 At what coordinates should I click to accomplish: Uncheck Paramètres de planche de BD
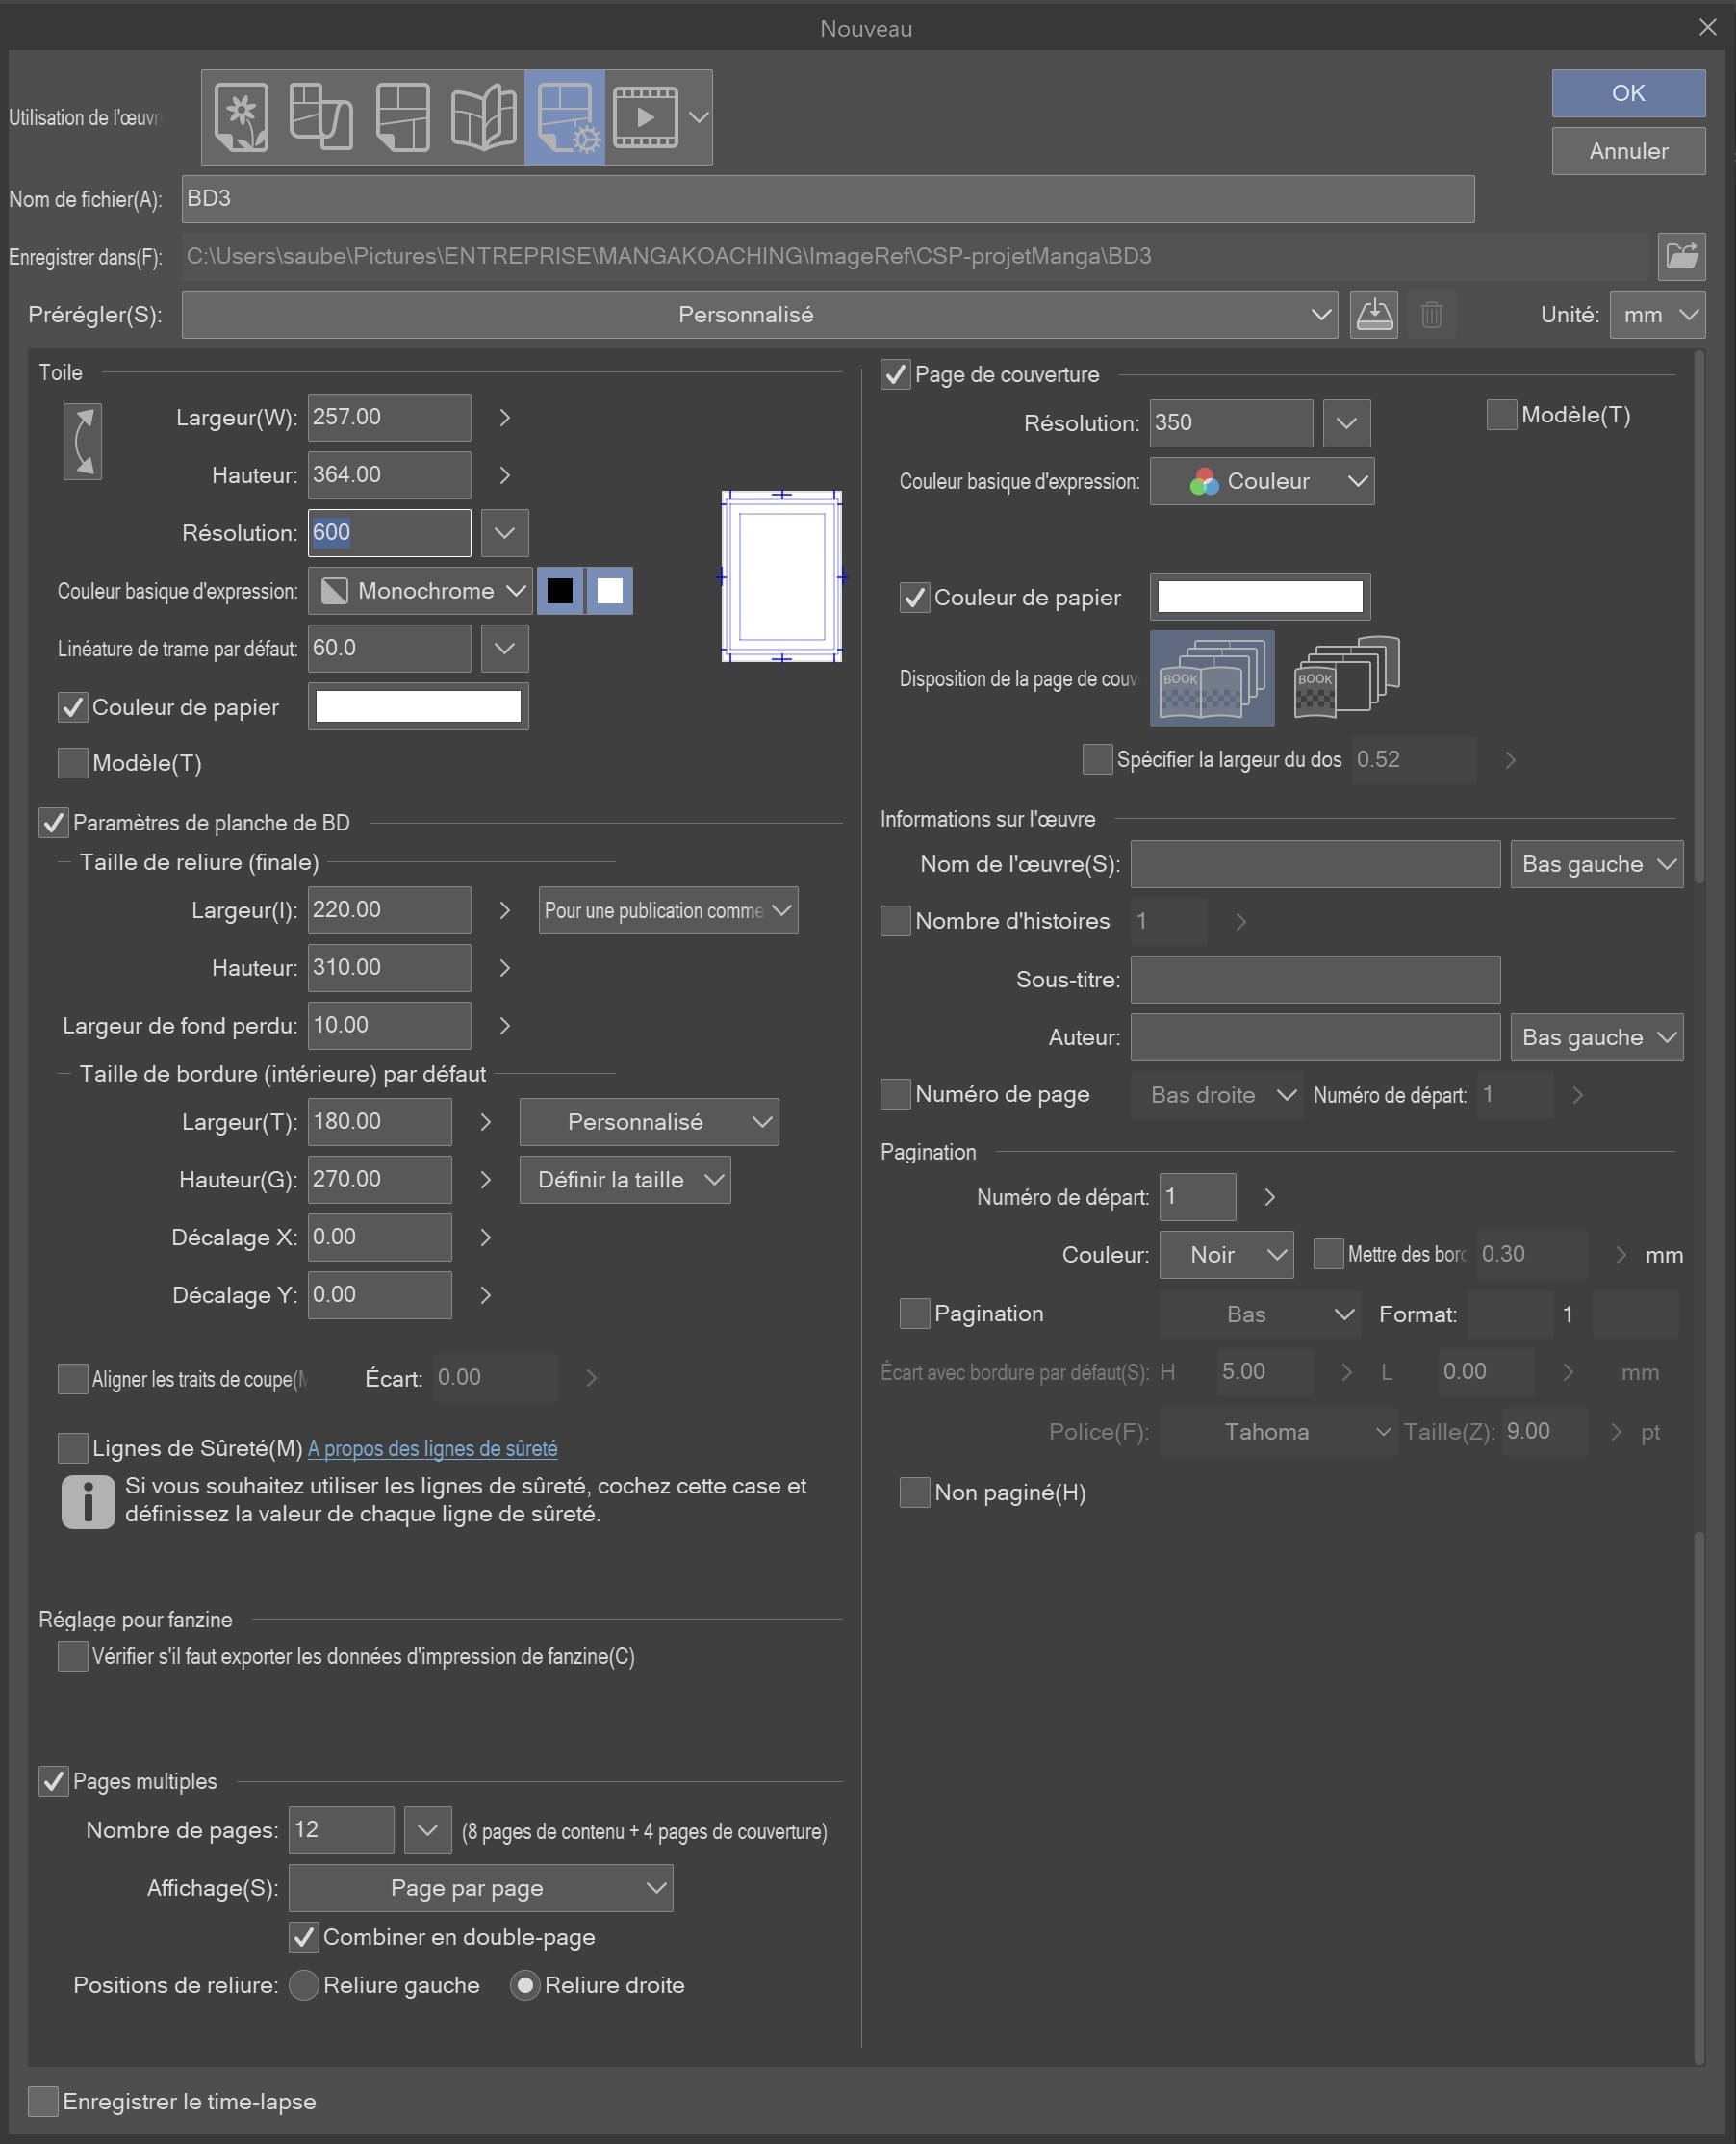pyautogui.click(x=53, y=823)
